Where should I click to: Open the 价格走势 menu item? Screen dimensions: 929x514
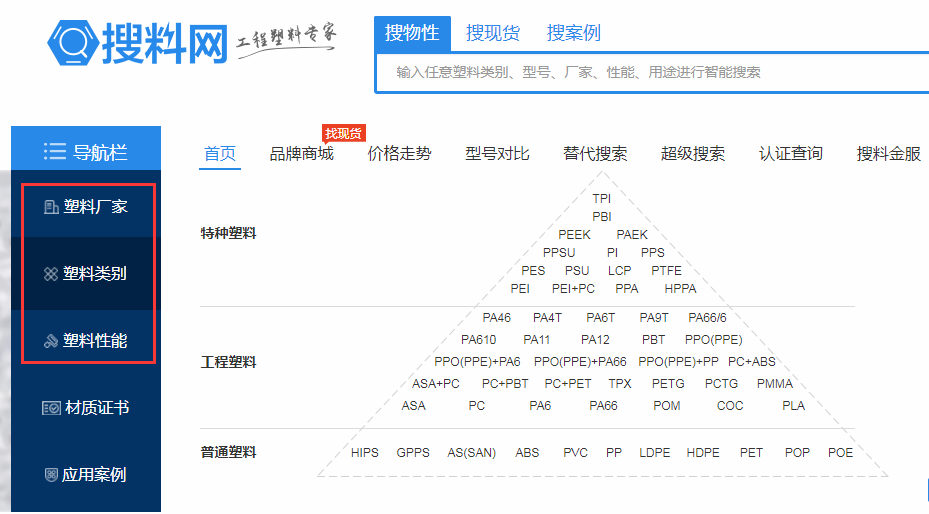coord(399,153)
